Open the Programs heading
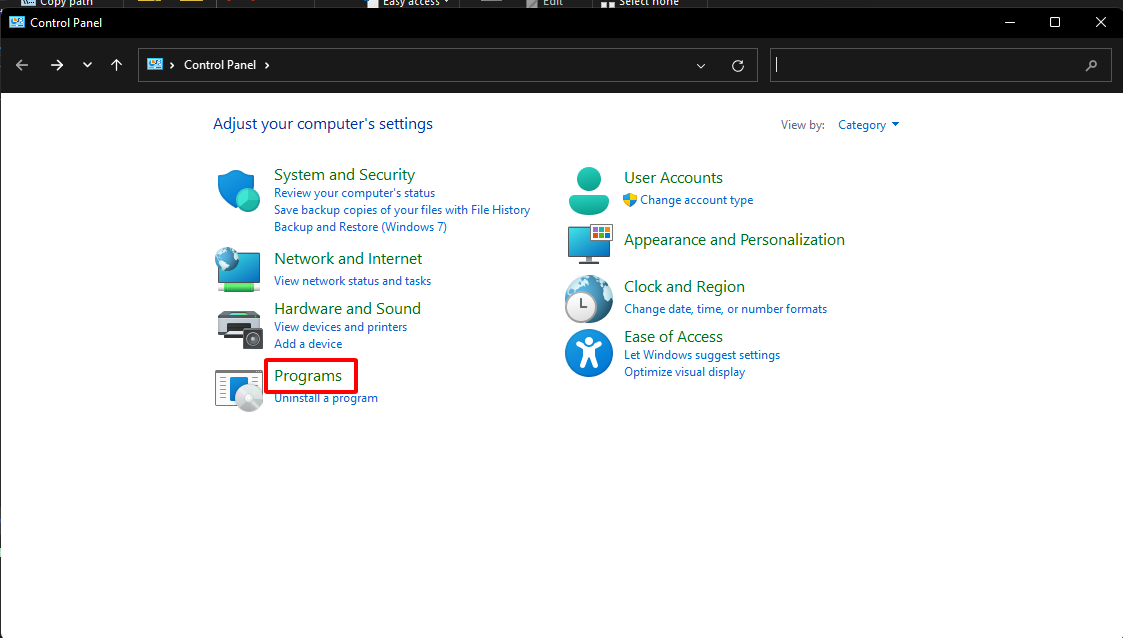The width and height of the screenshot is (1123, 638). coord(308,376)
